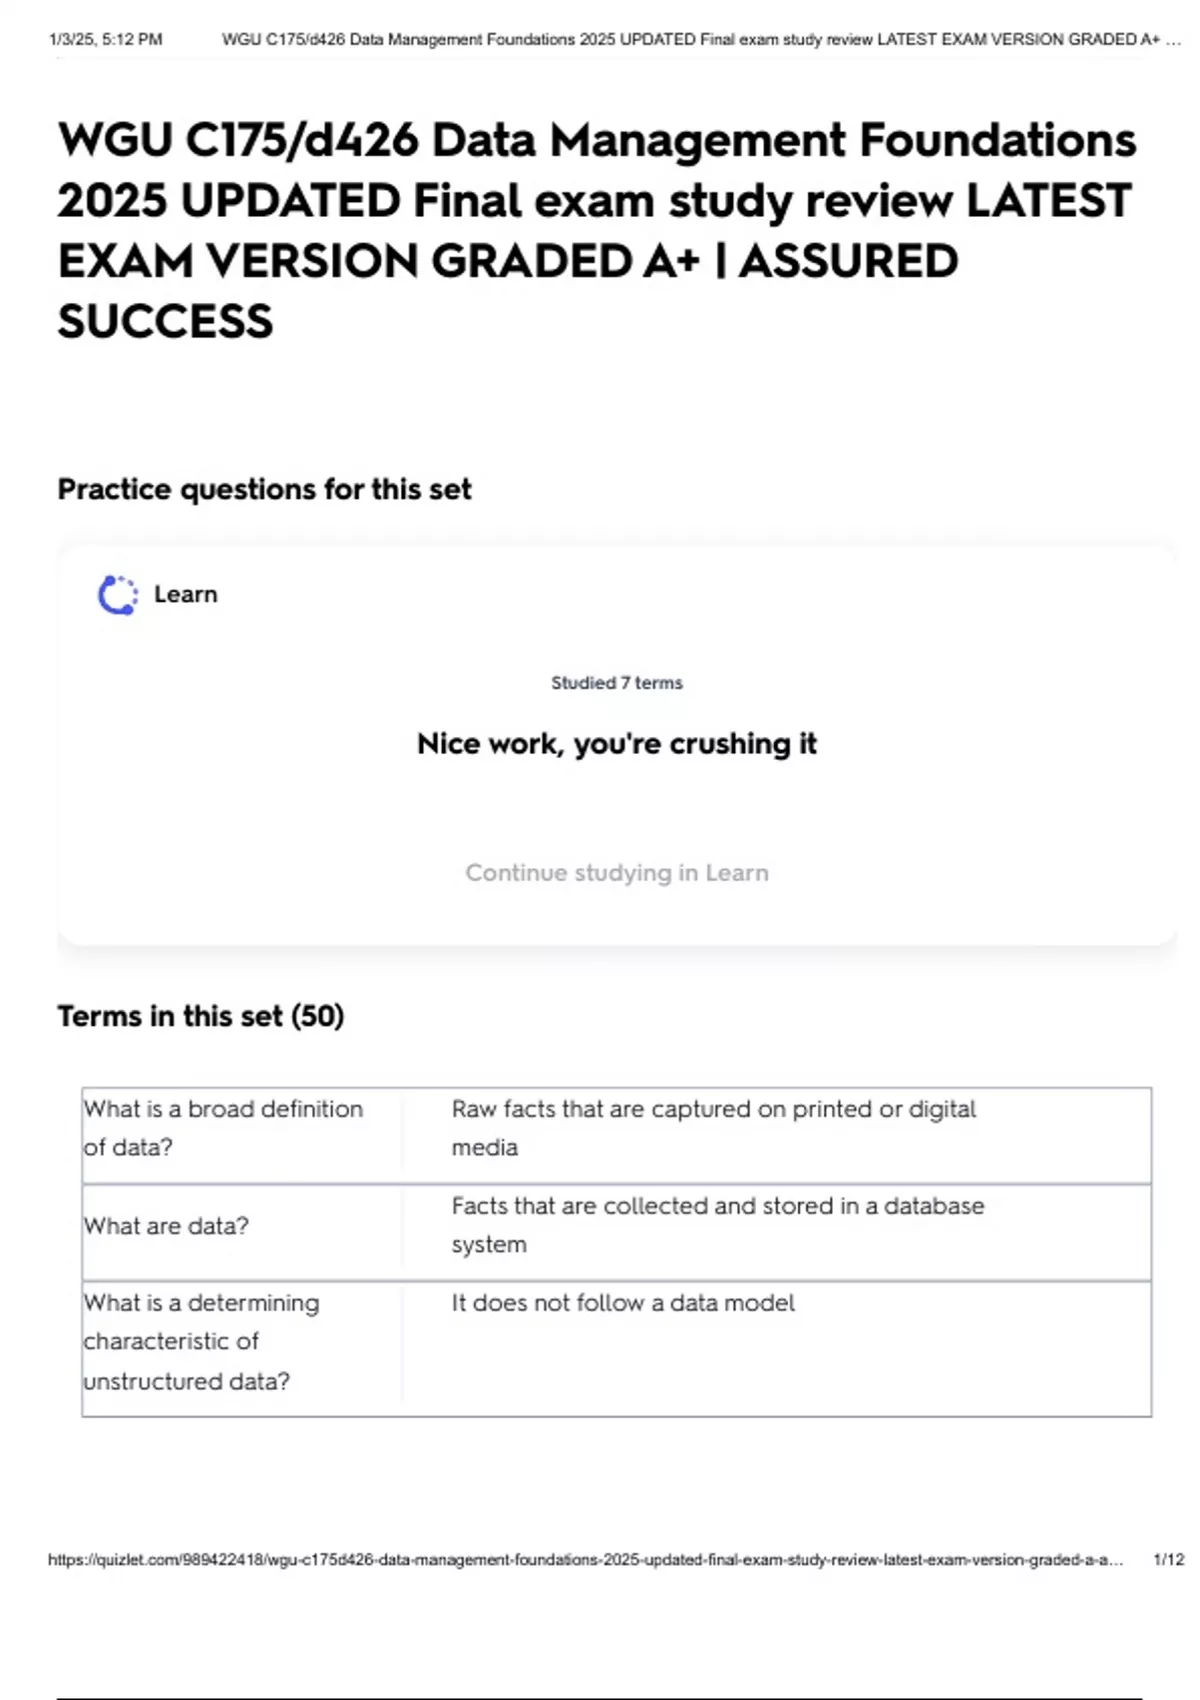This screenshot has height=1700, width=1200.
Task: Click the 1/12 page number indicator
Action: (x=1168, y=1559)
